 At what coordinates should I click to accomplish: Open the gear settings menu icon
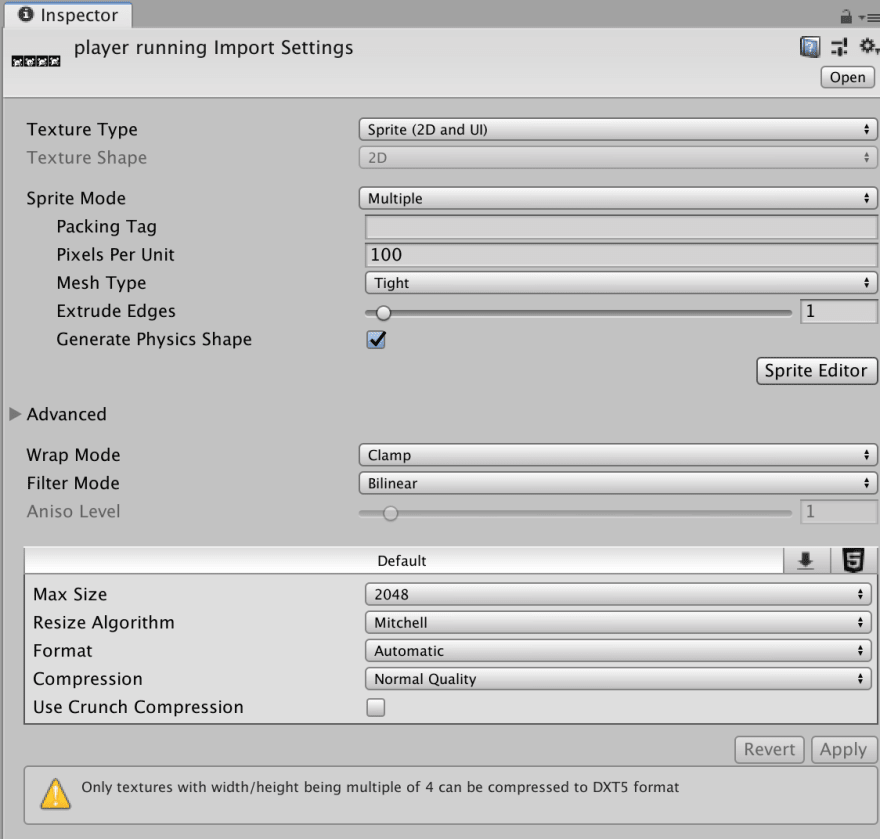pyautogui.click(x=868, y=46)
